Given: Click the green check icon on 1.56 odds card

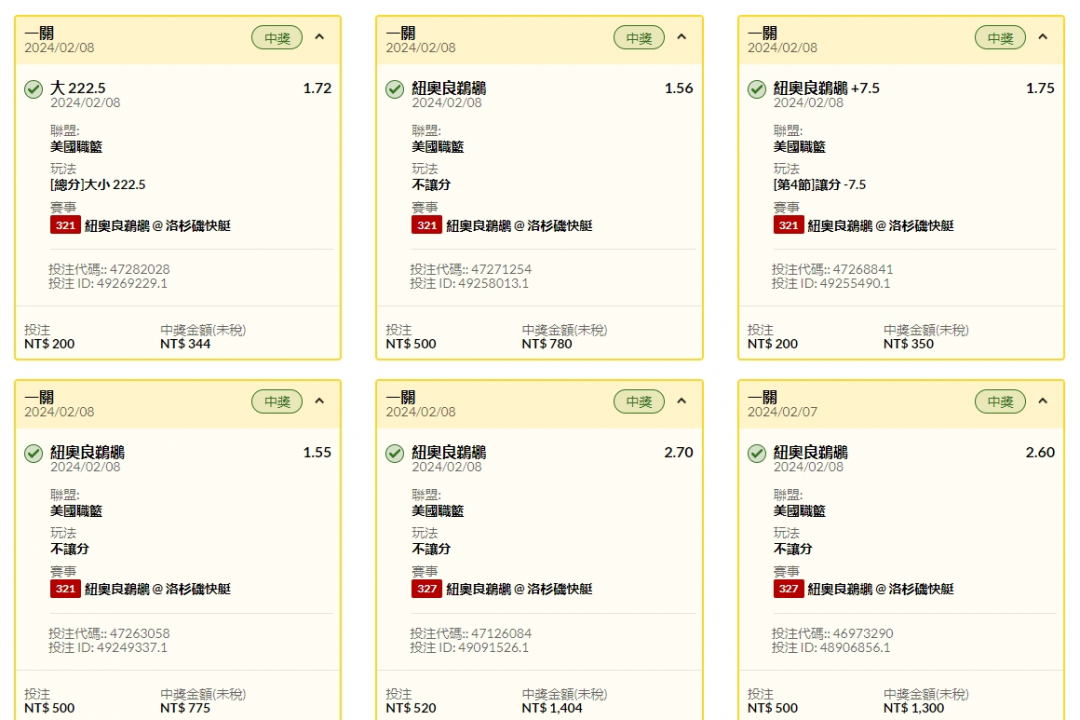Looking at the screenshot, I should (395, 90).
